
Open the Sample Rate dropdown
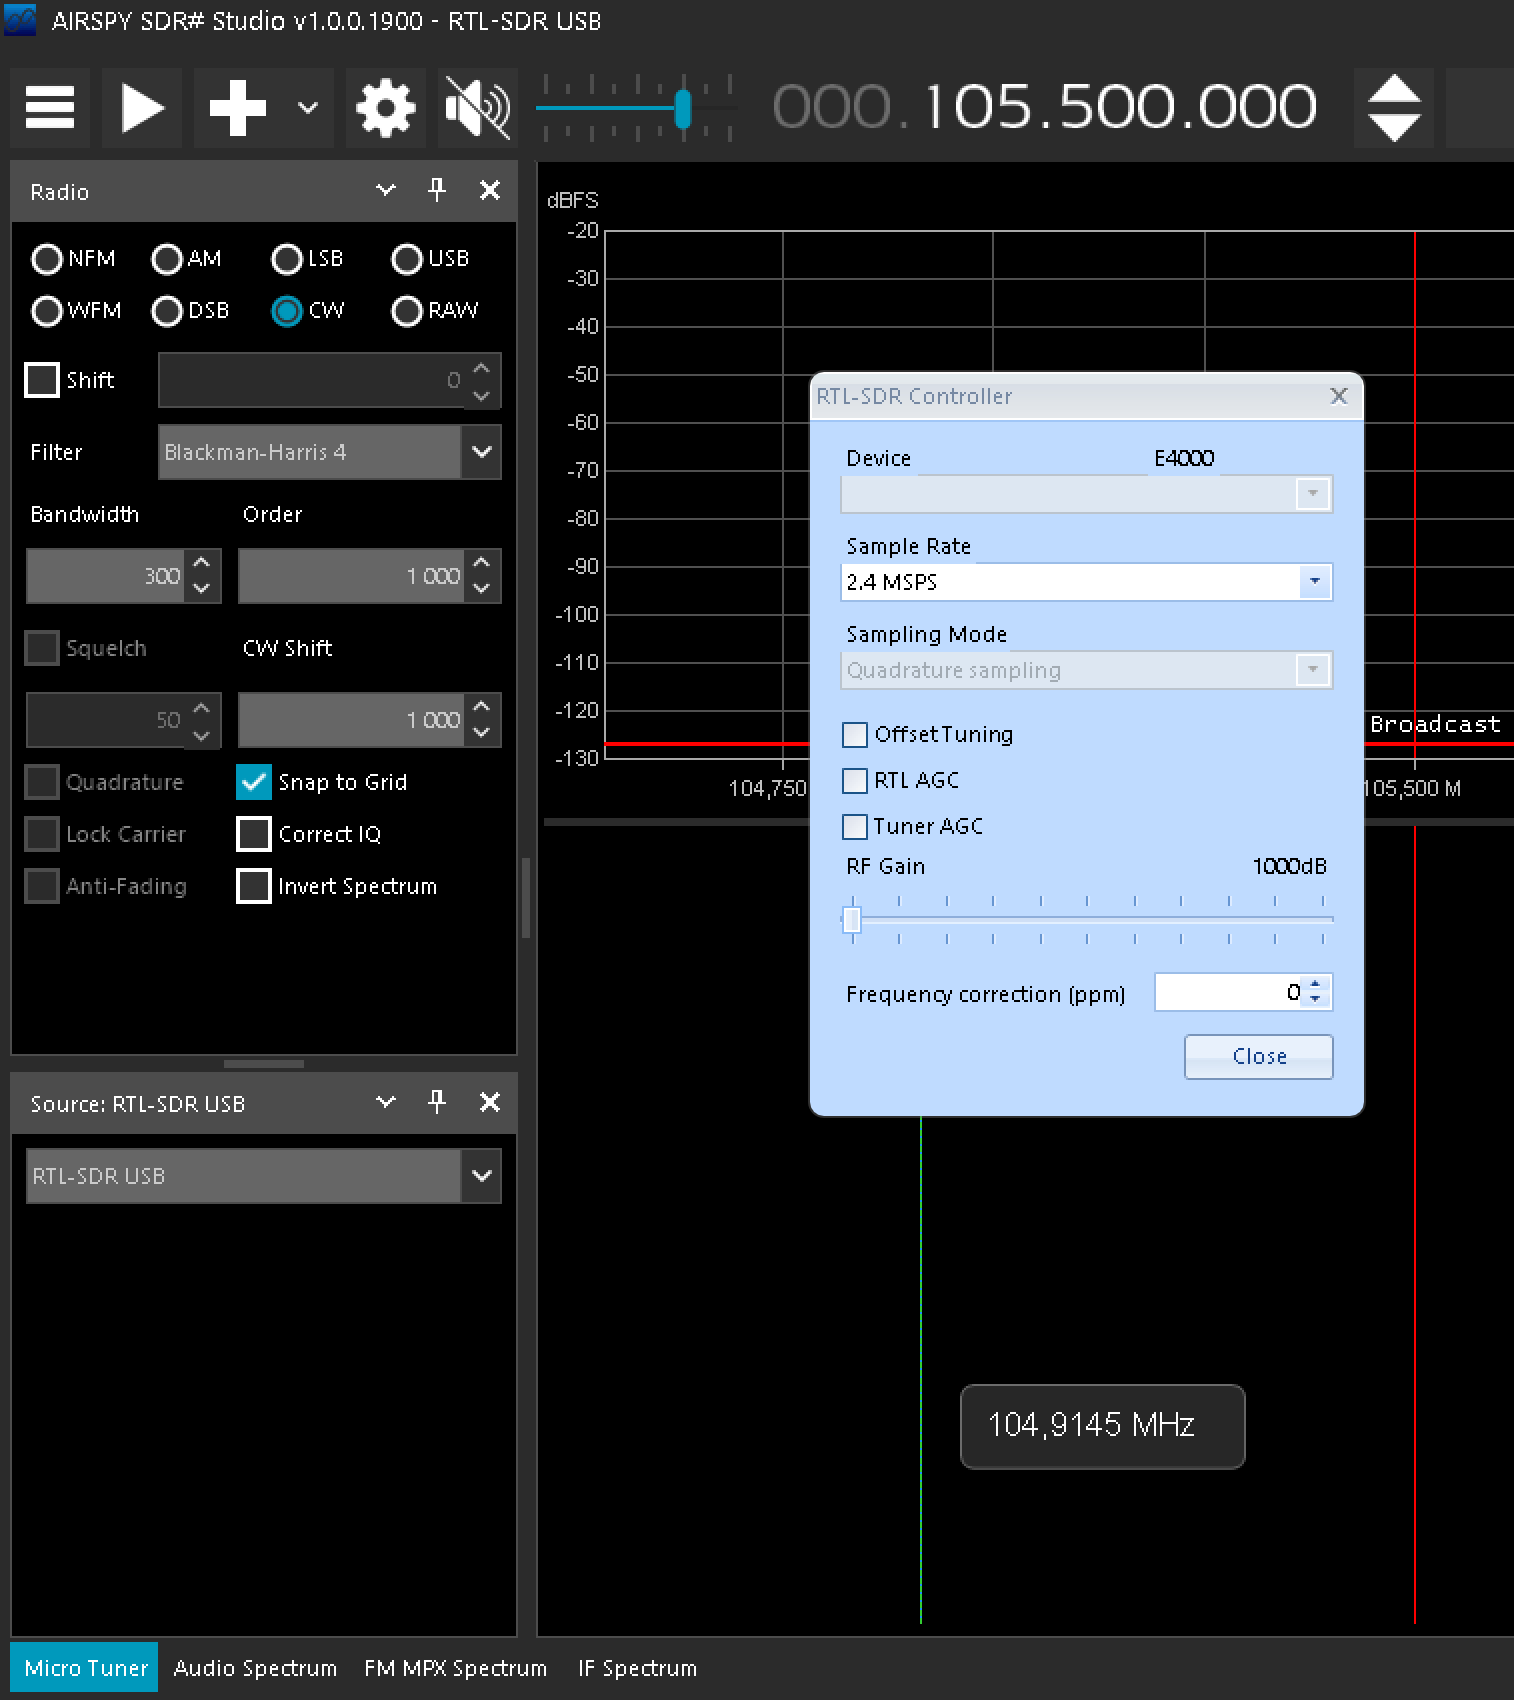point(1315,582)
